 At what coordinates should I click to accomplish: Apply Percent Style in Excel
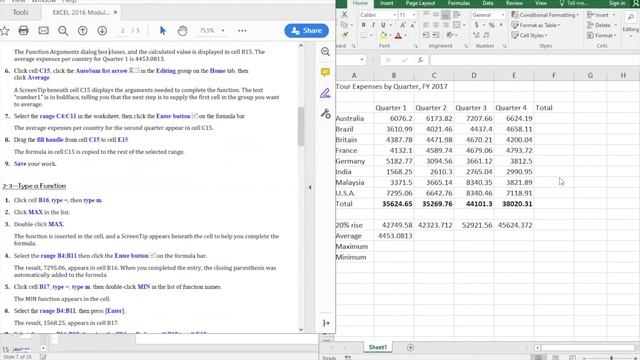[x=492, y=25]
